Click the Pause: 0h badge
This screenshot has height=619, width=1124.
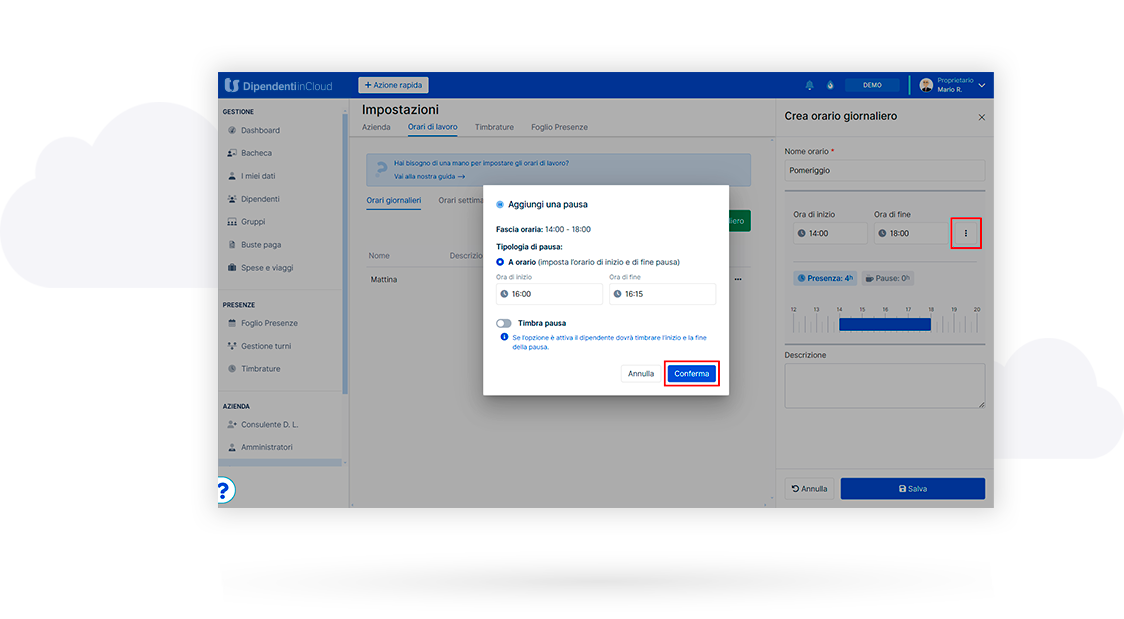click(887, 279)
